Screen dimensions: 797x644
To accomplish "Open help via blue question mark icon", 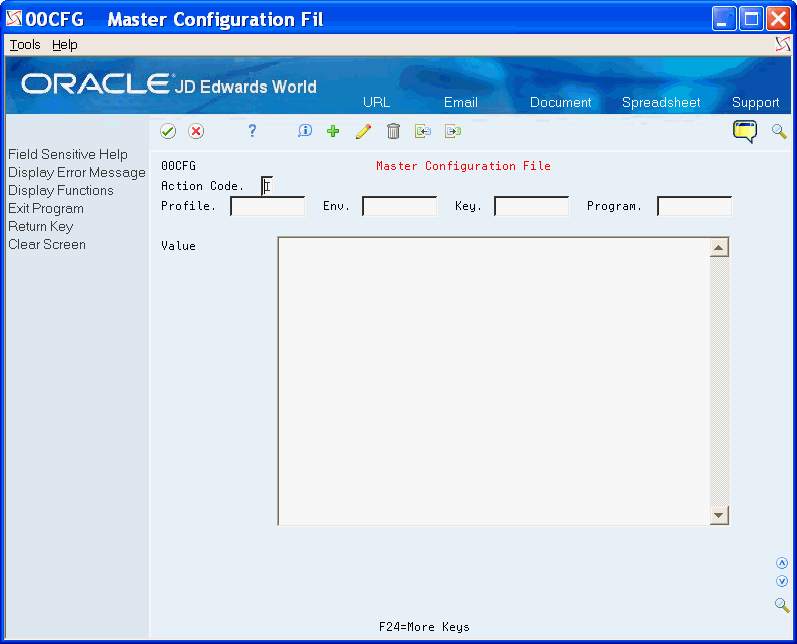I will pos(252,131).
